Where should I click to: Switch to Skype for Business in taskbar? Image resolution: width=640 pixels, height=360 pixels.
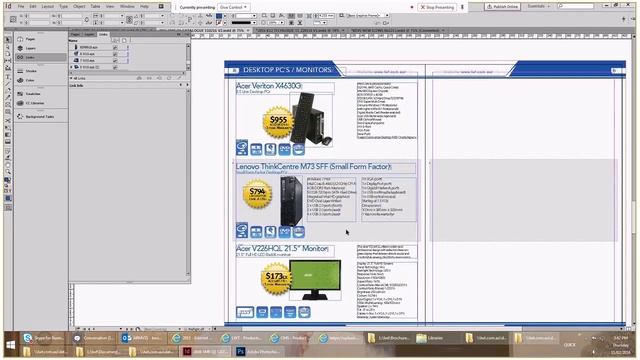[43, 338]
